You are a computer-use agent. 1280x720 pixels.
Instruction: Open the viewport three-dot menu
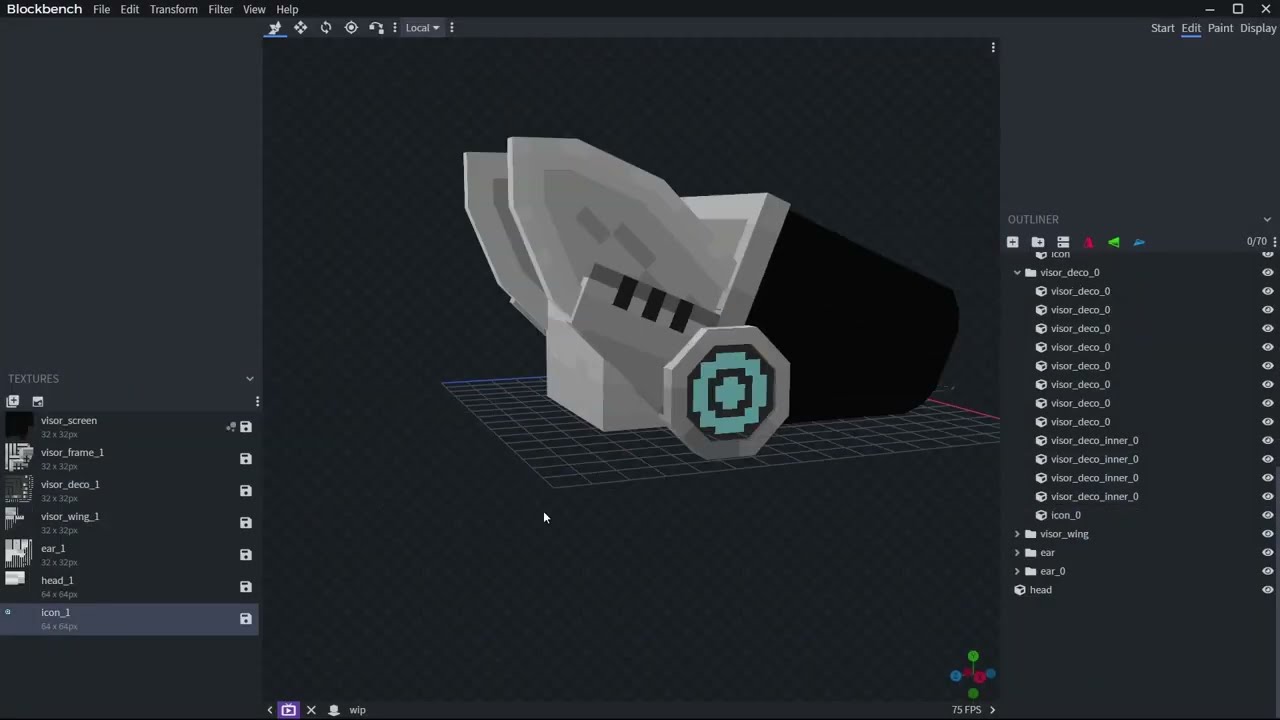(x=993, y=48)
